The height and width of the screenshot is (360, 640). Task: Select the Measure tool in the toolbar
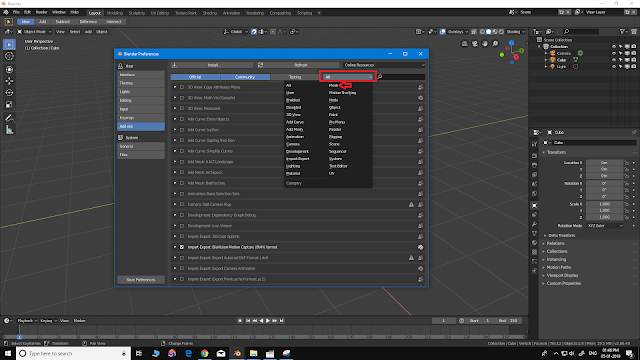tap(9, 130)
